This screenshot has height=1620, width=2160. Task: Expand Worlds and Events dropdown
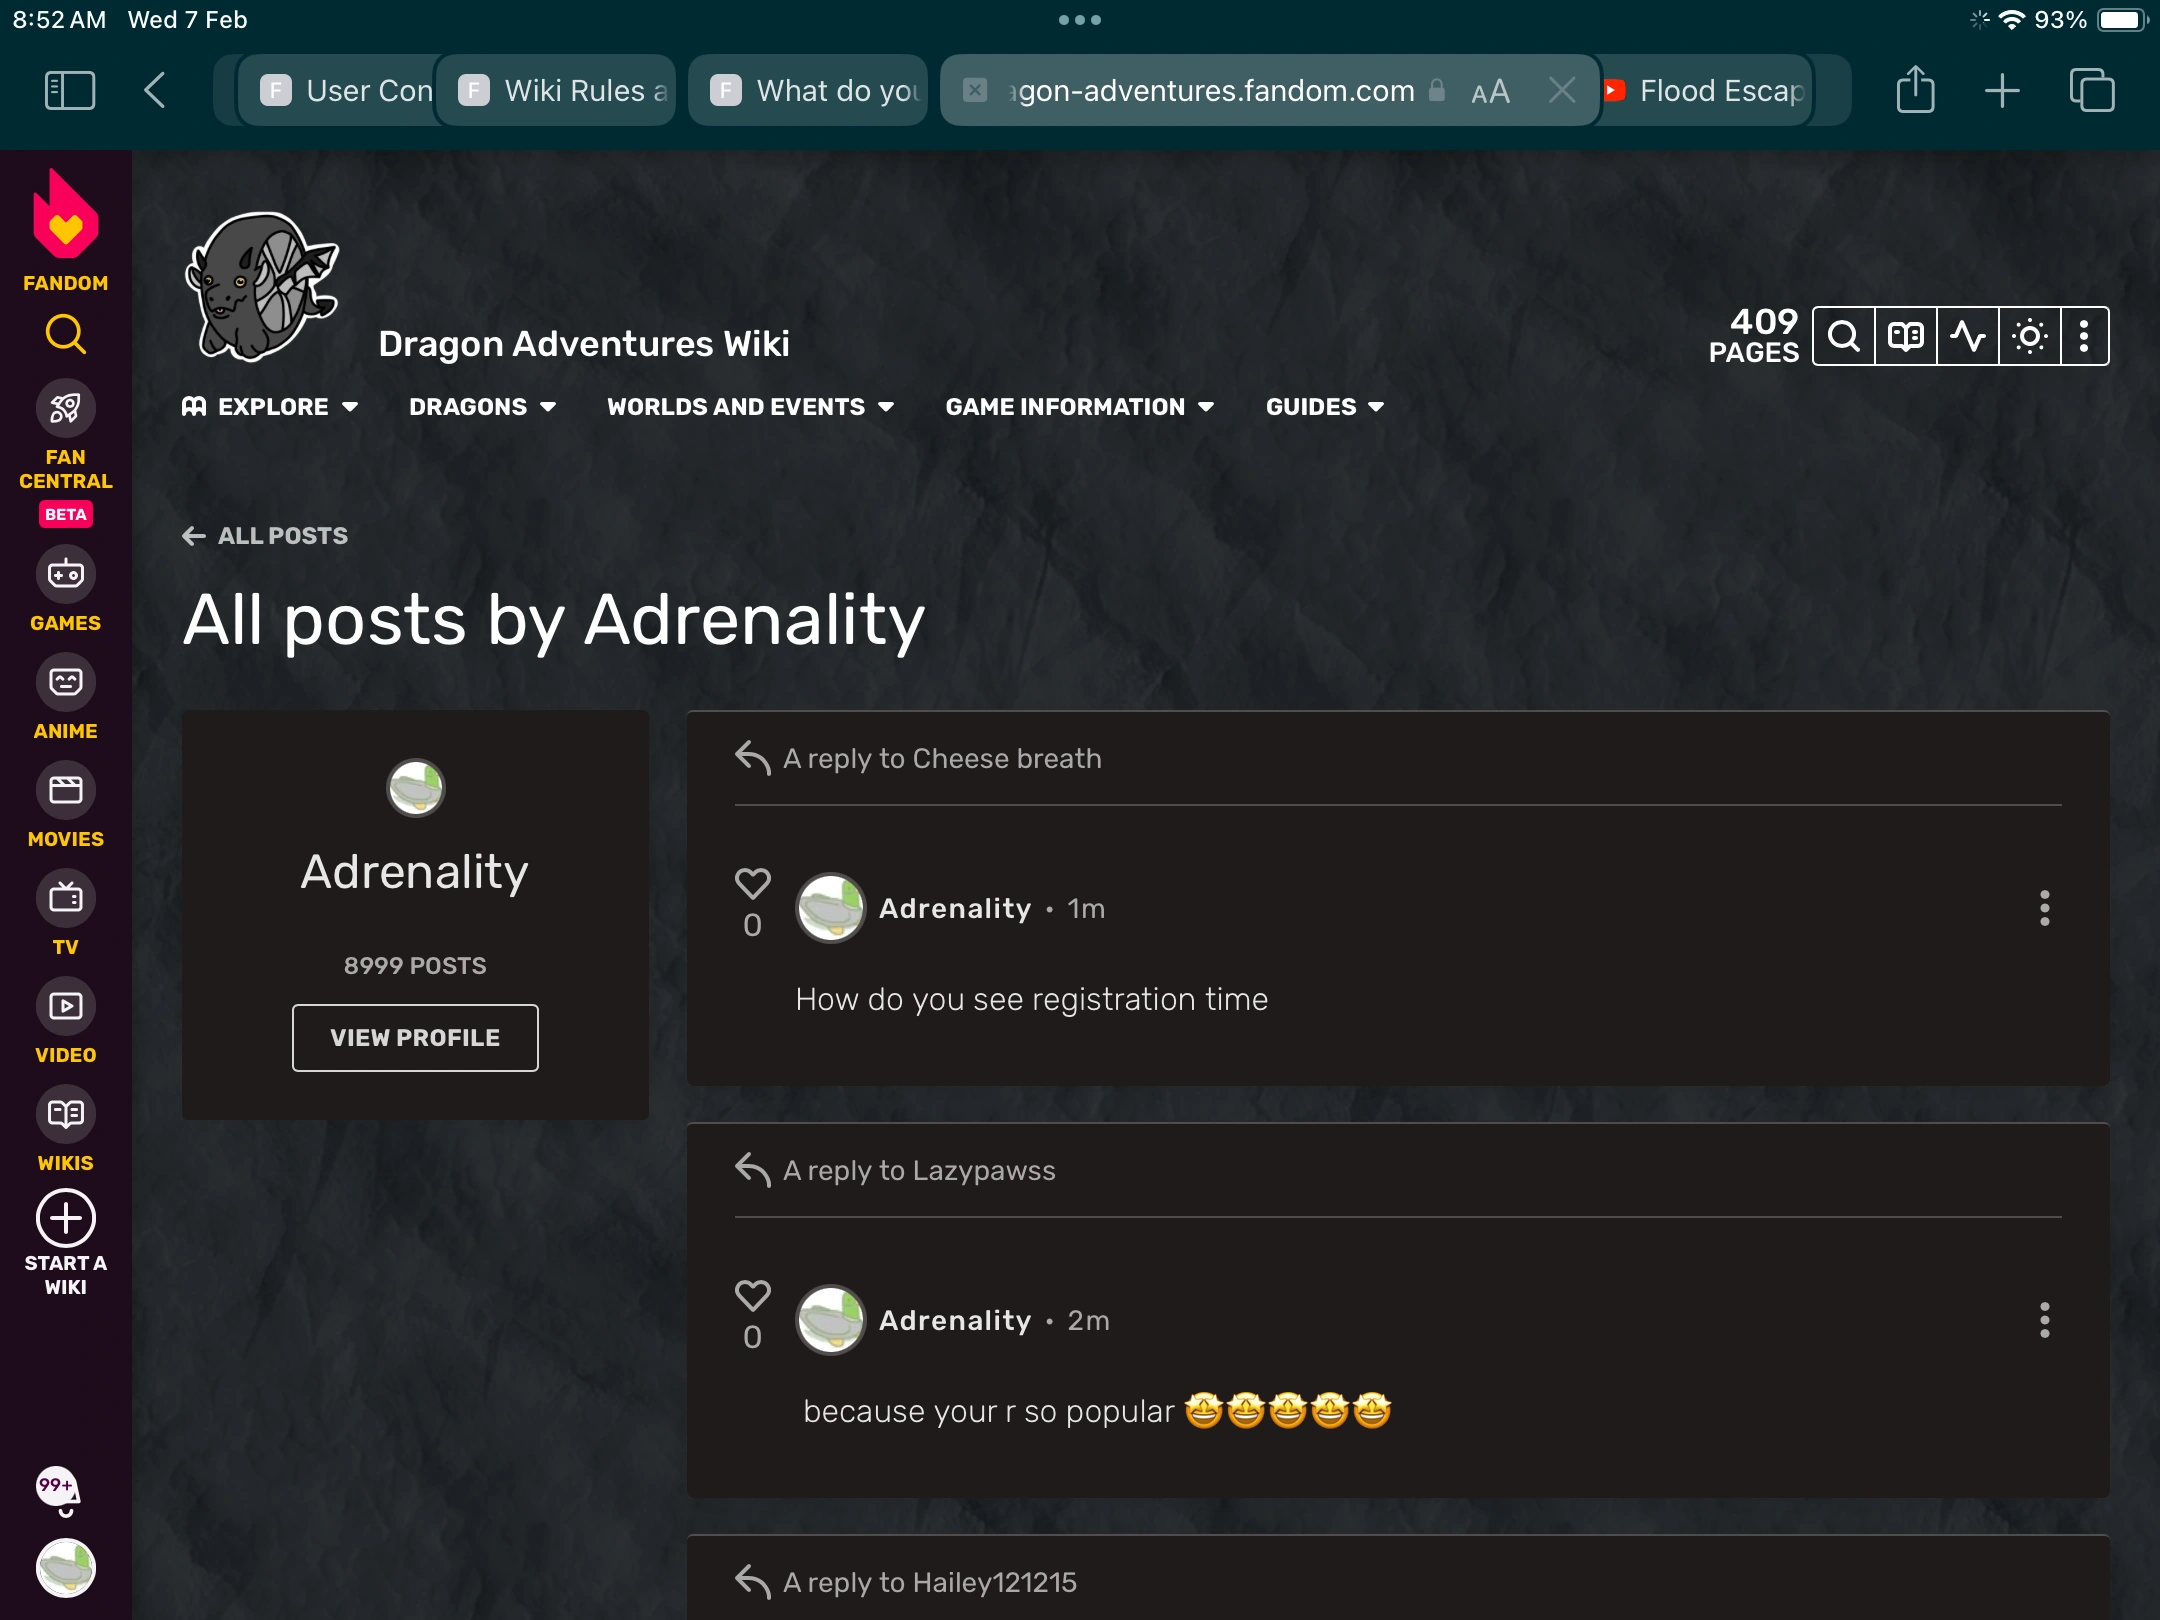(750, 407)
